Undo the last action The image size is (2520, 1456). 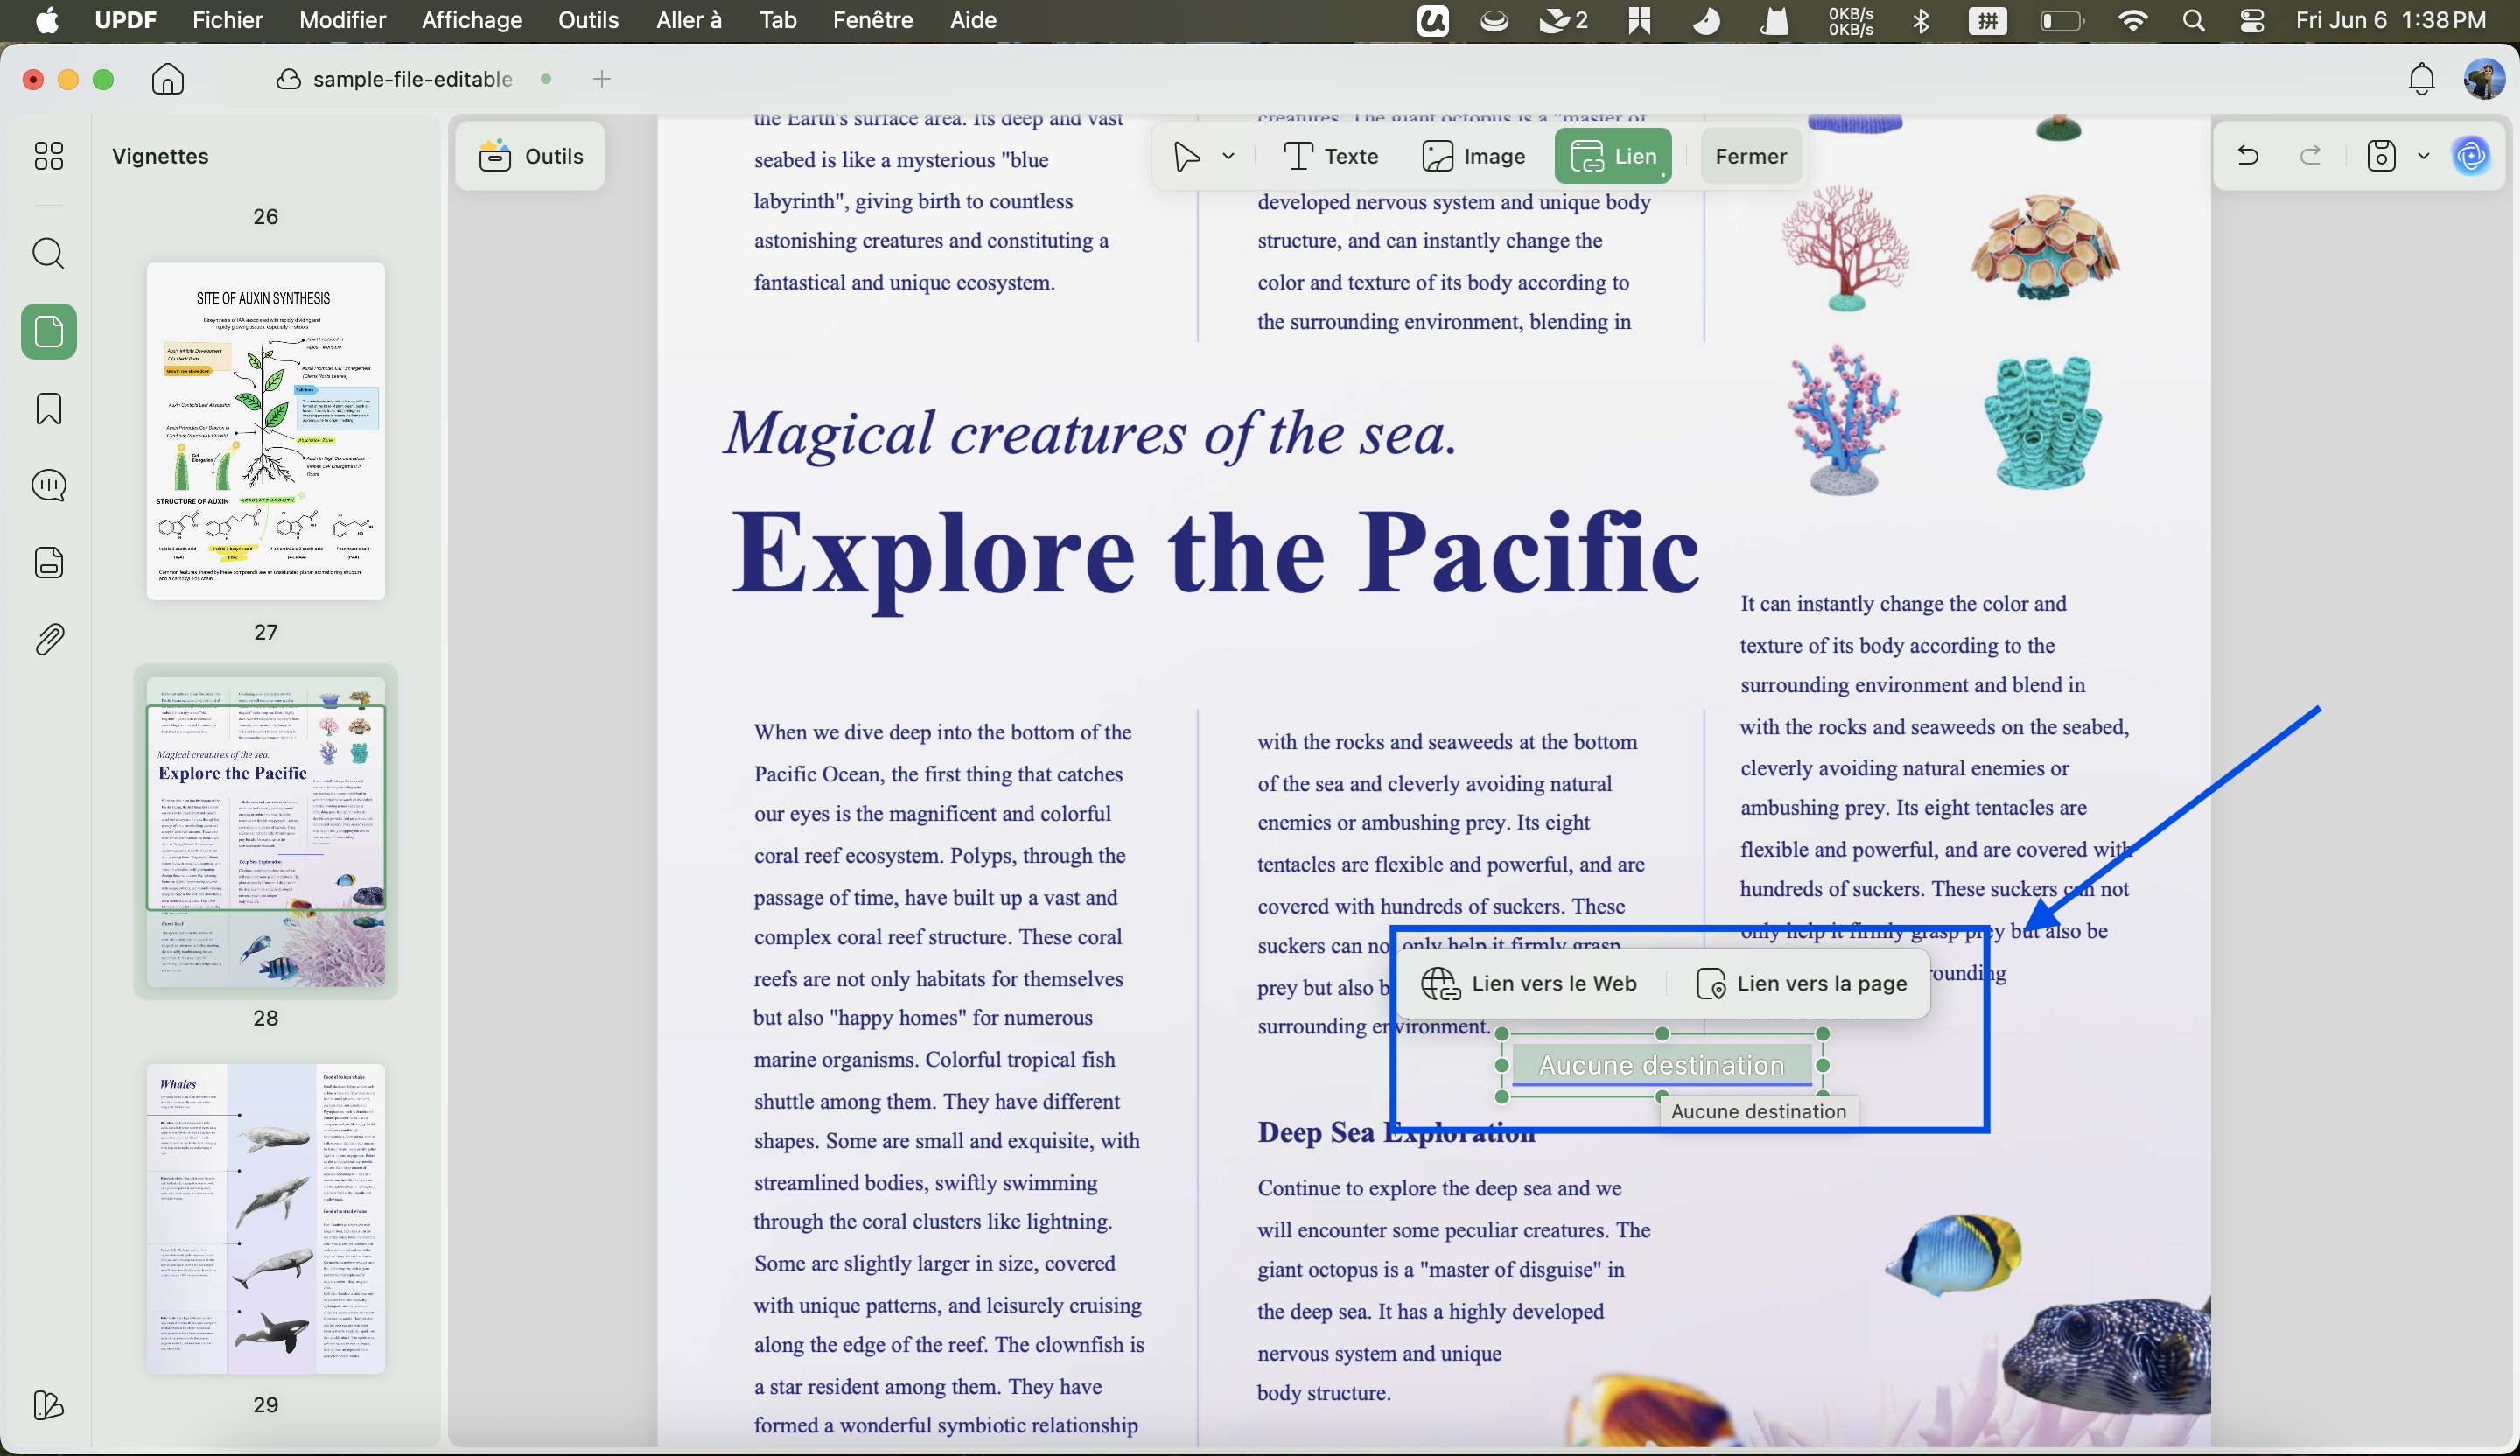click(x=2248, y=156)
